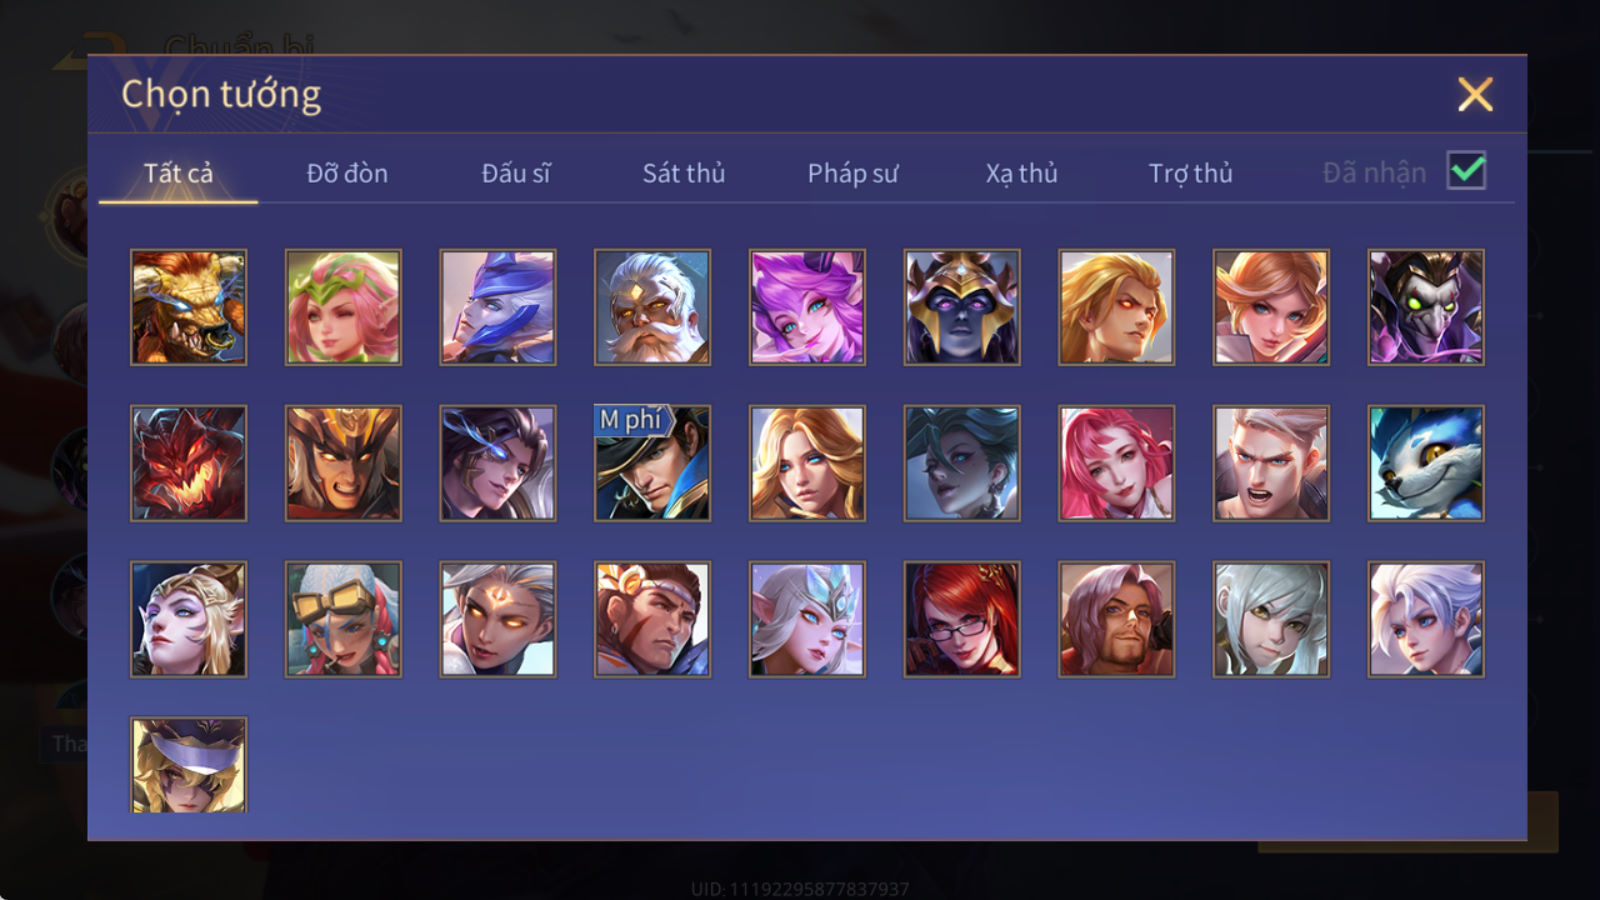The image size is (1600, 900).
Task: Pick the red demon-faced hero portrait
Action: (x=188, y=463)
